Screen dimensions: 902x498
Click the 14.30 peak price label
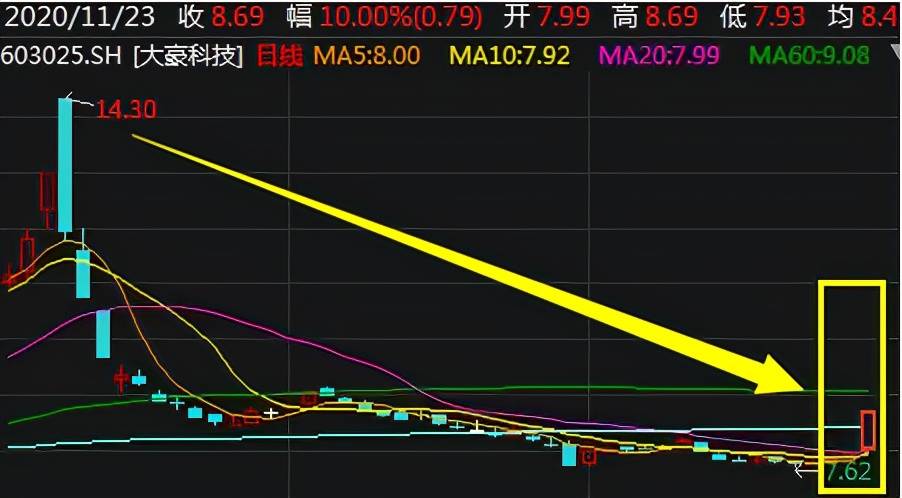click(125, 109)
